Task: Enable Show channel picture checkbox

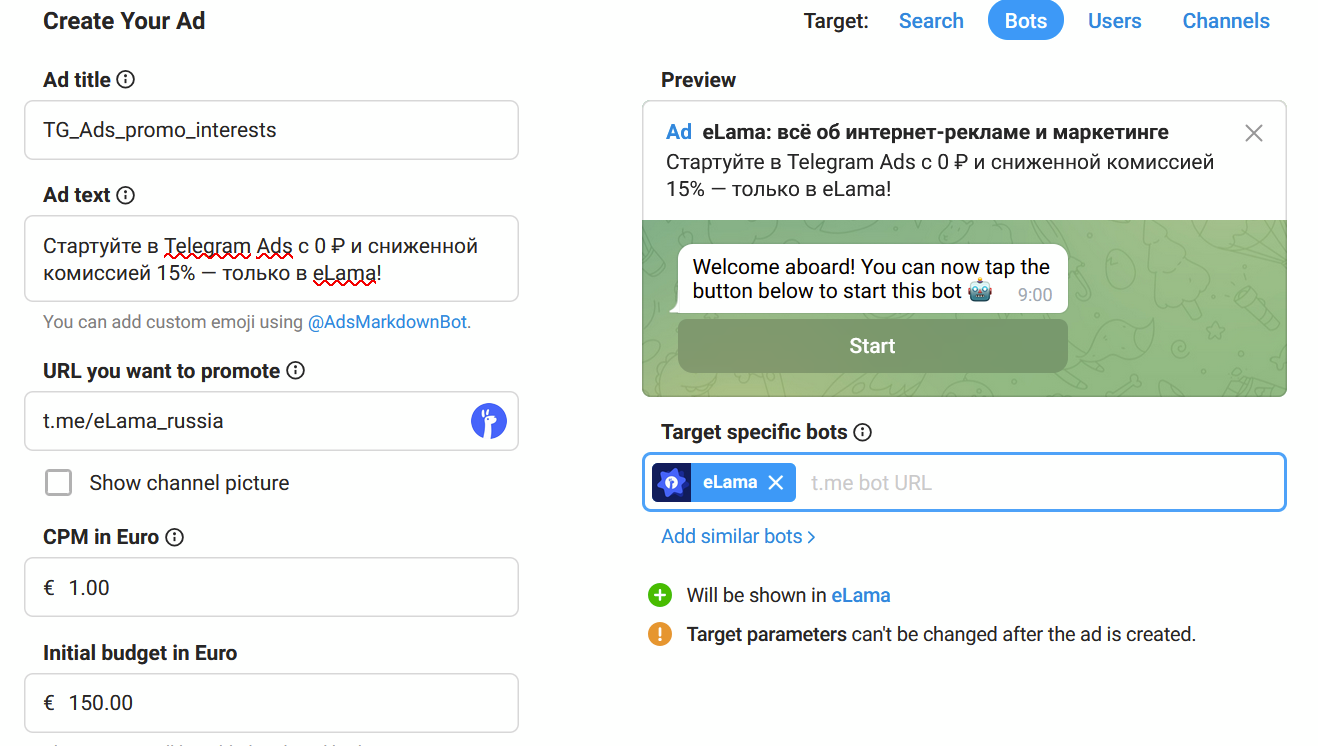Action: 59,483
